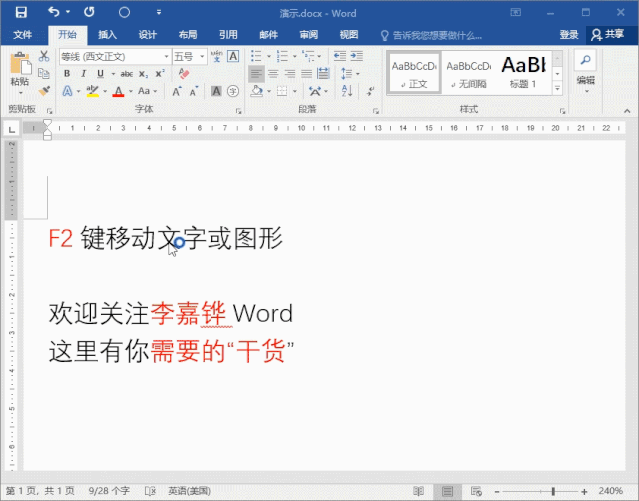Click the 登录 sign-in link
The height and width of the screenshot is (501, 639).
coord(569,35)
